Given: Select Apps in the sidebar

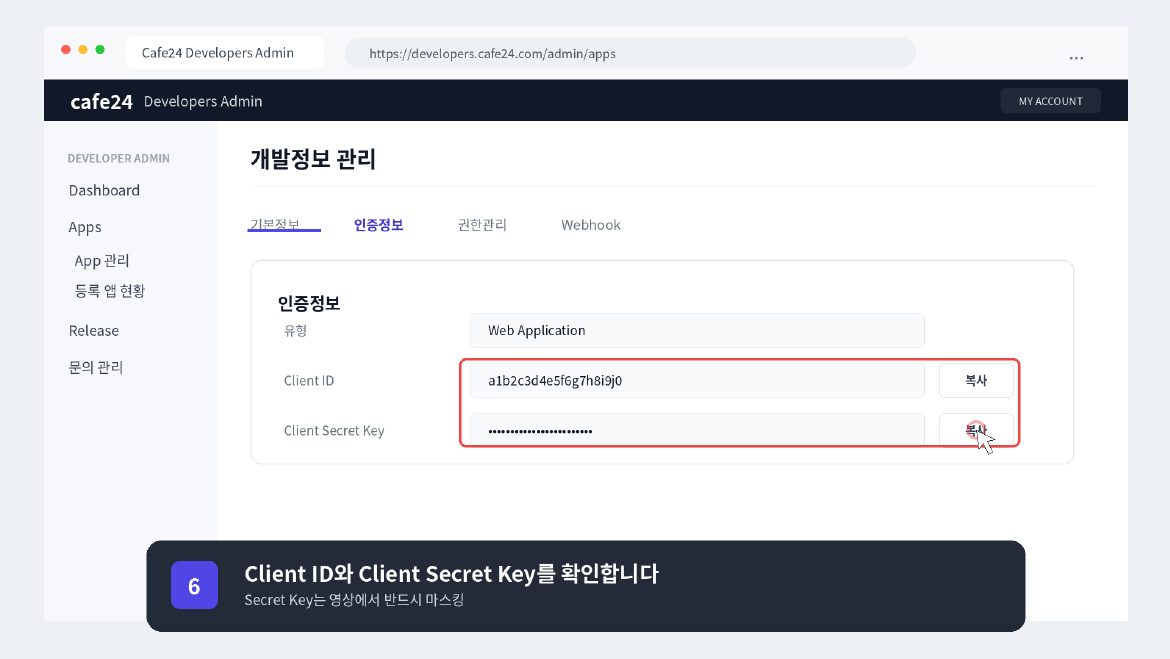Looking at the screenshot, I should pos(85,227).
